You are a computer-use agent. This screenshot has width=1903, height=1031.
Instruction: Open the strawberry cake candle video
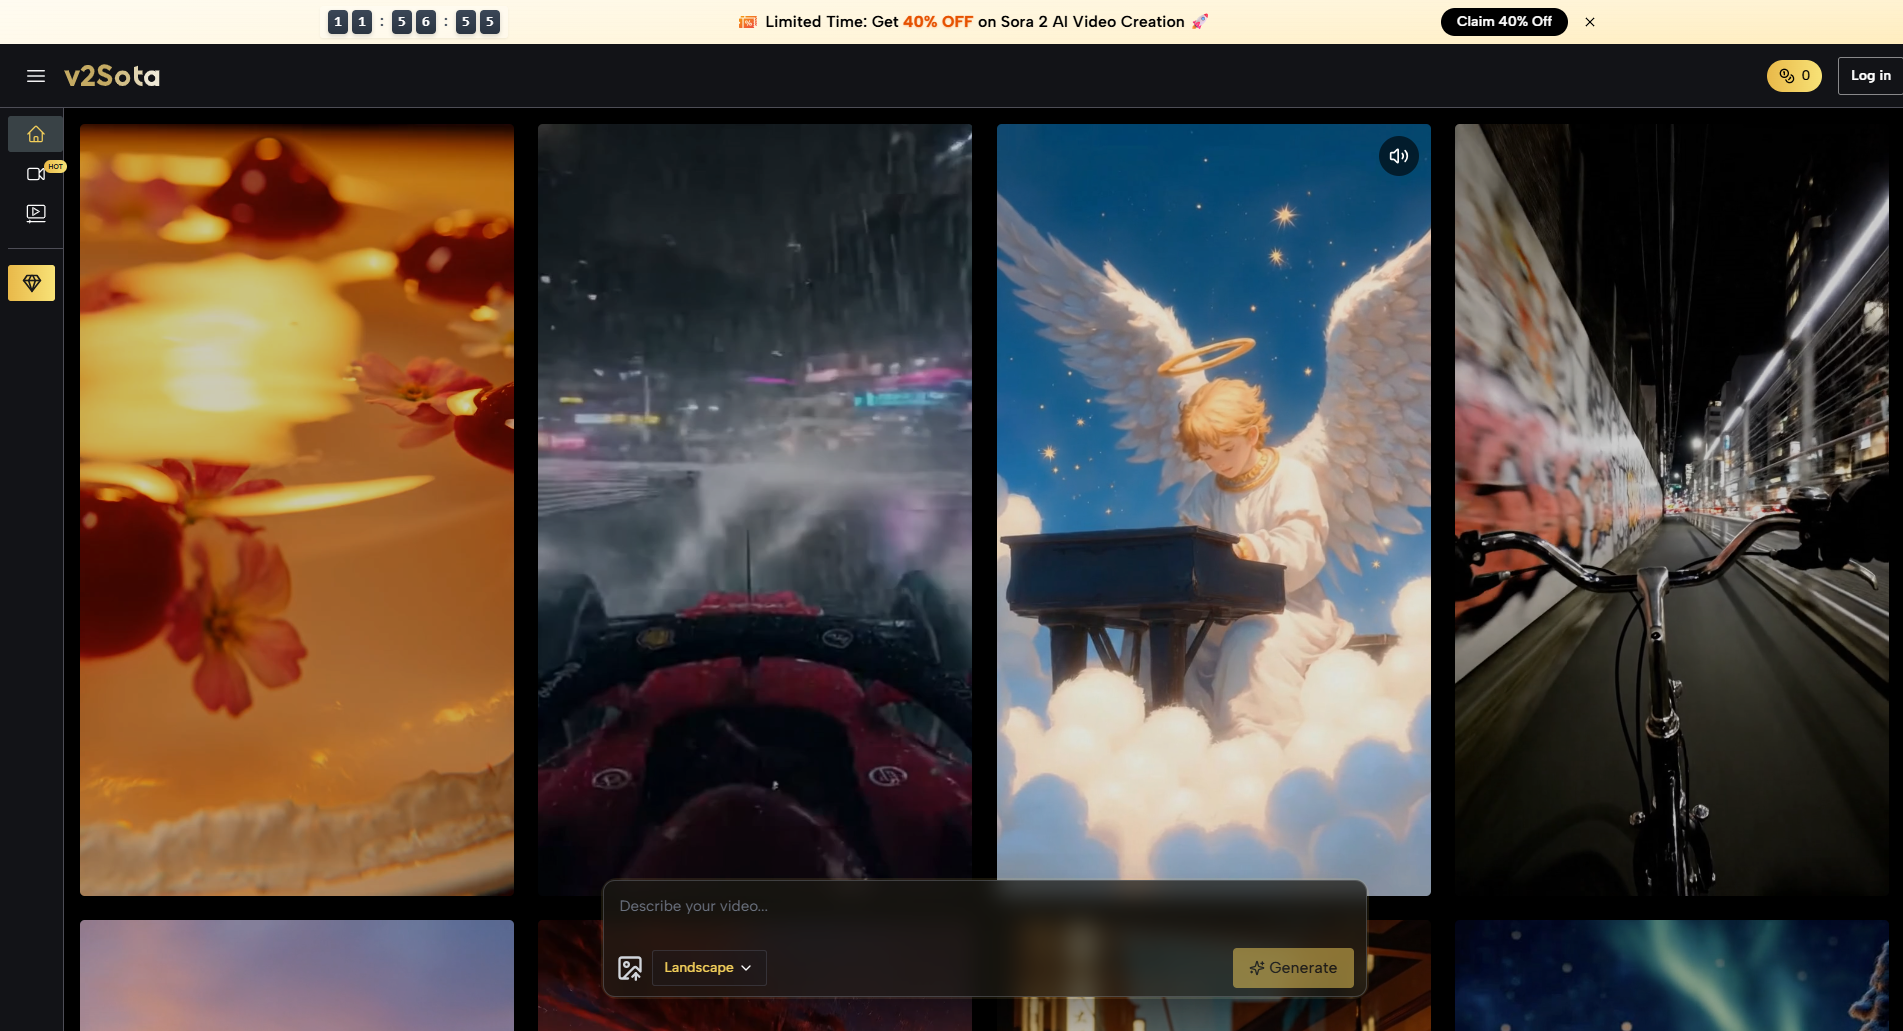(x=297, y=509)
